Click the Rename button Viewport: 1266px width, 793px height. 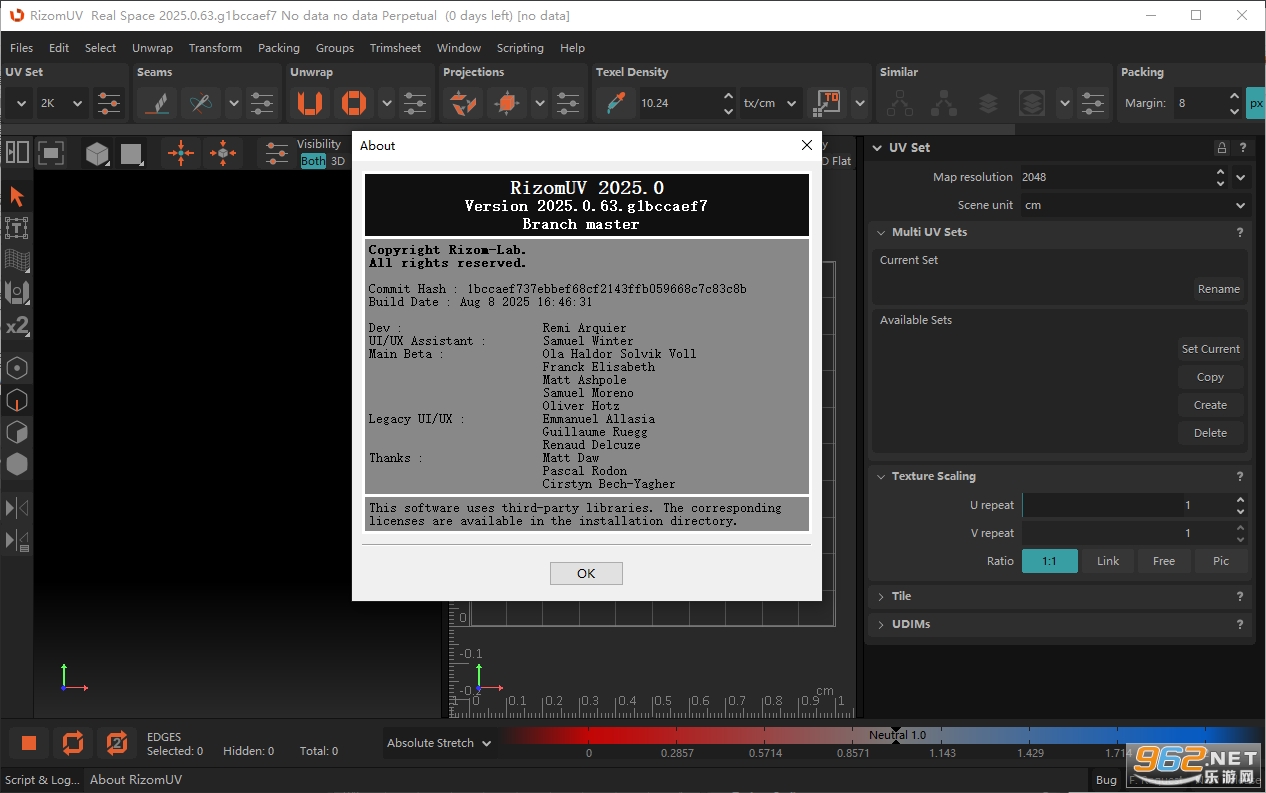tap(1218, 289)
